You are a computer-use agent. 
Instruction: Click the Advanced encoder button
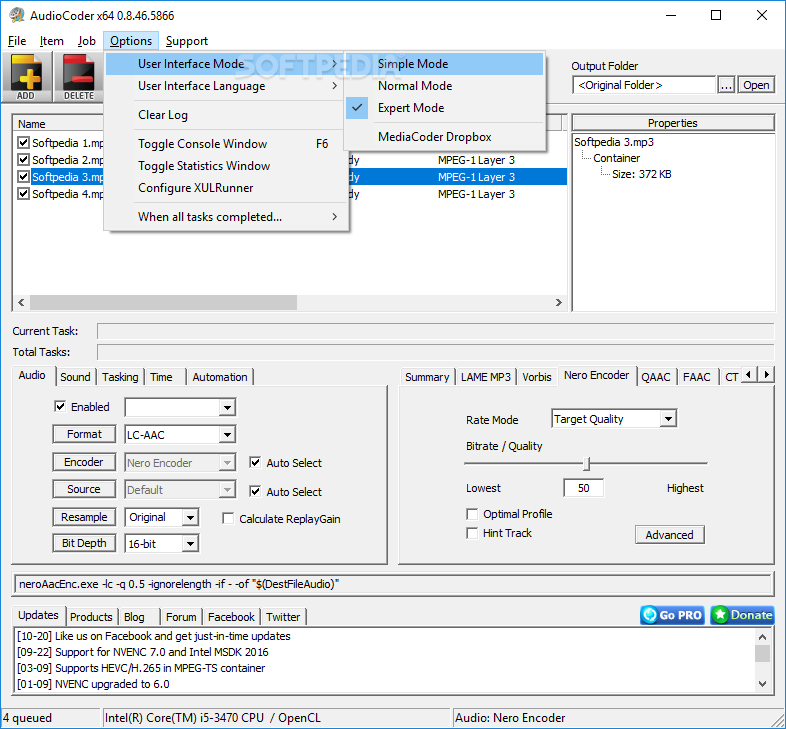coord(670,534)
